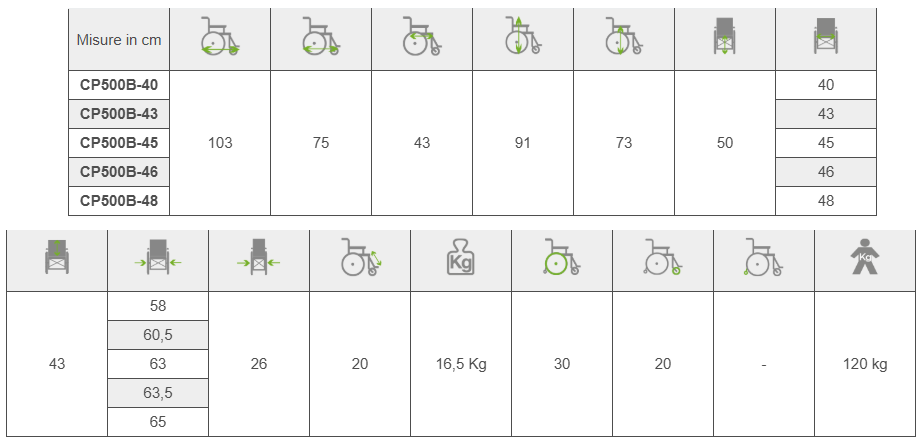
Task: Click the total height arrow wheelchair icon
Action: 523,39
